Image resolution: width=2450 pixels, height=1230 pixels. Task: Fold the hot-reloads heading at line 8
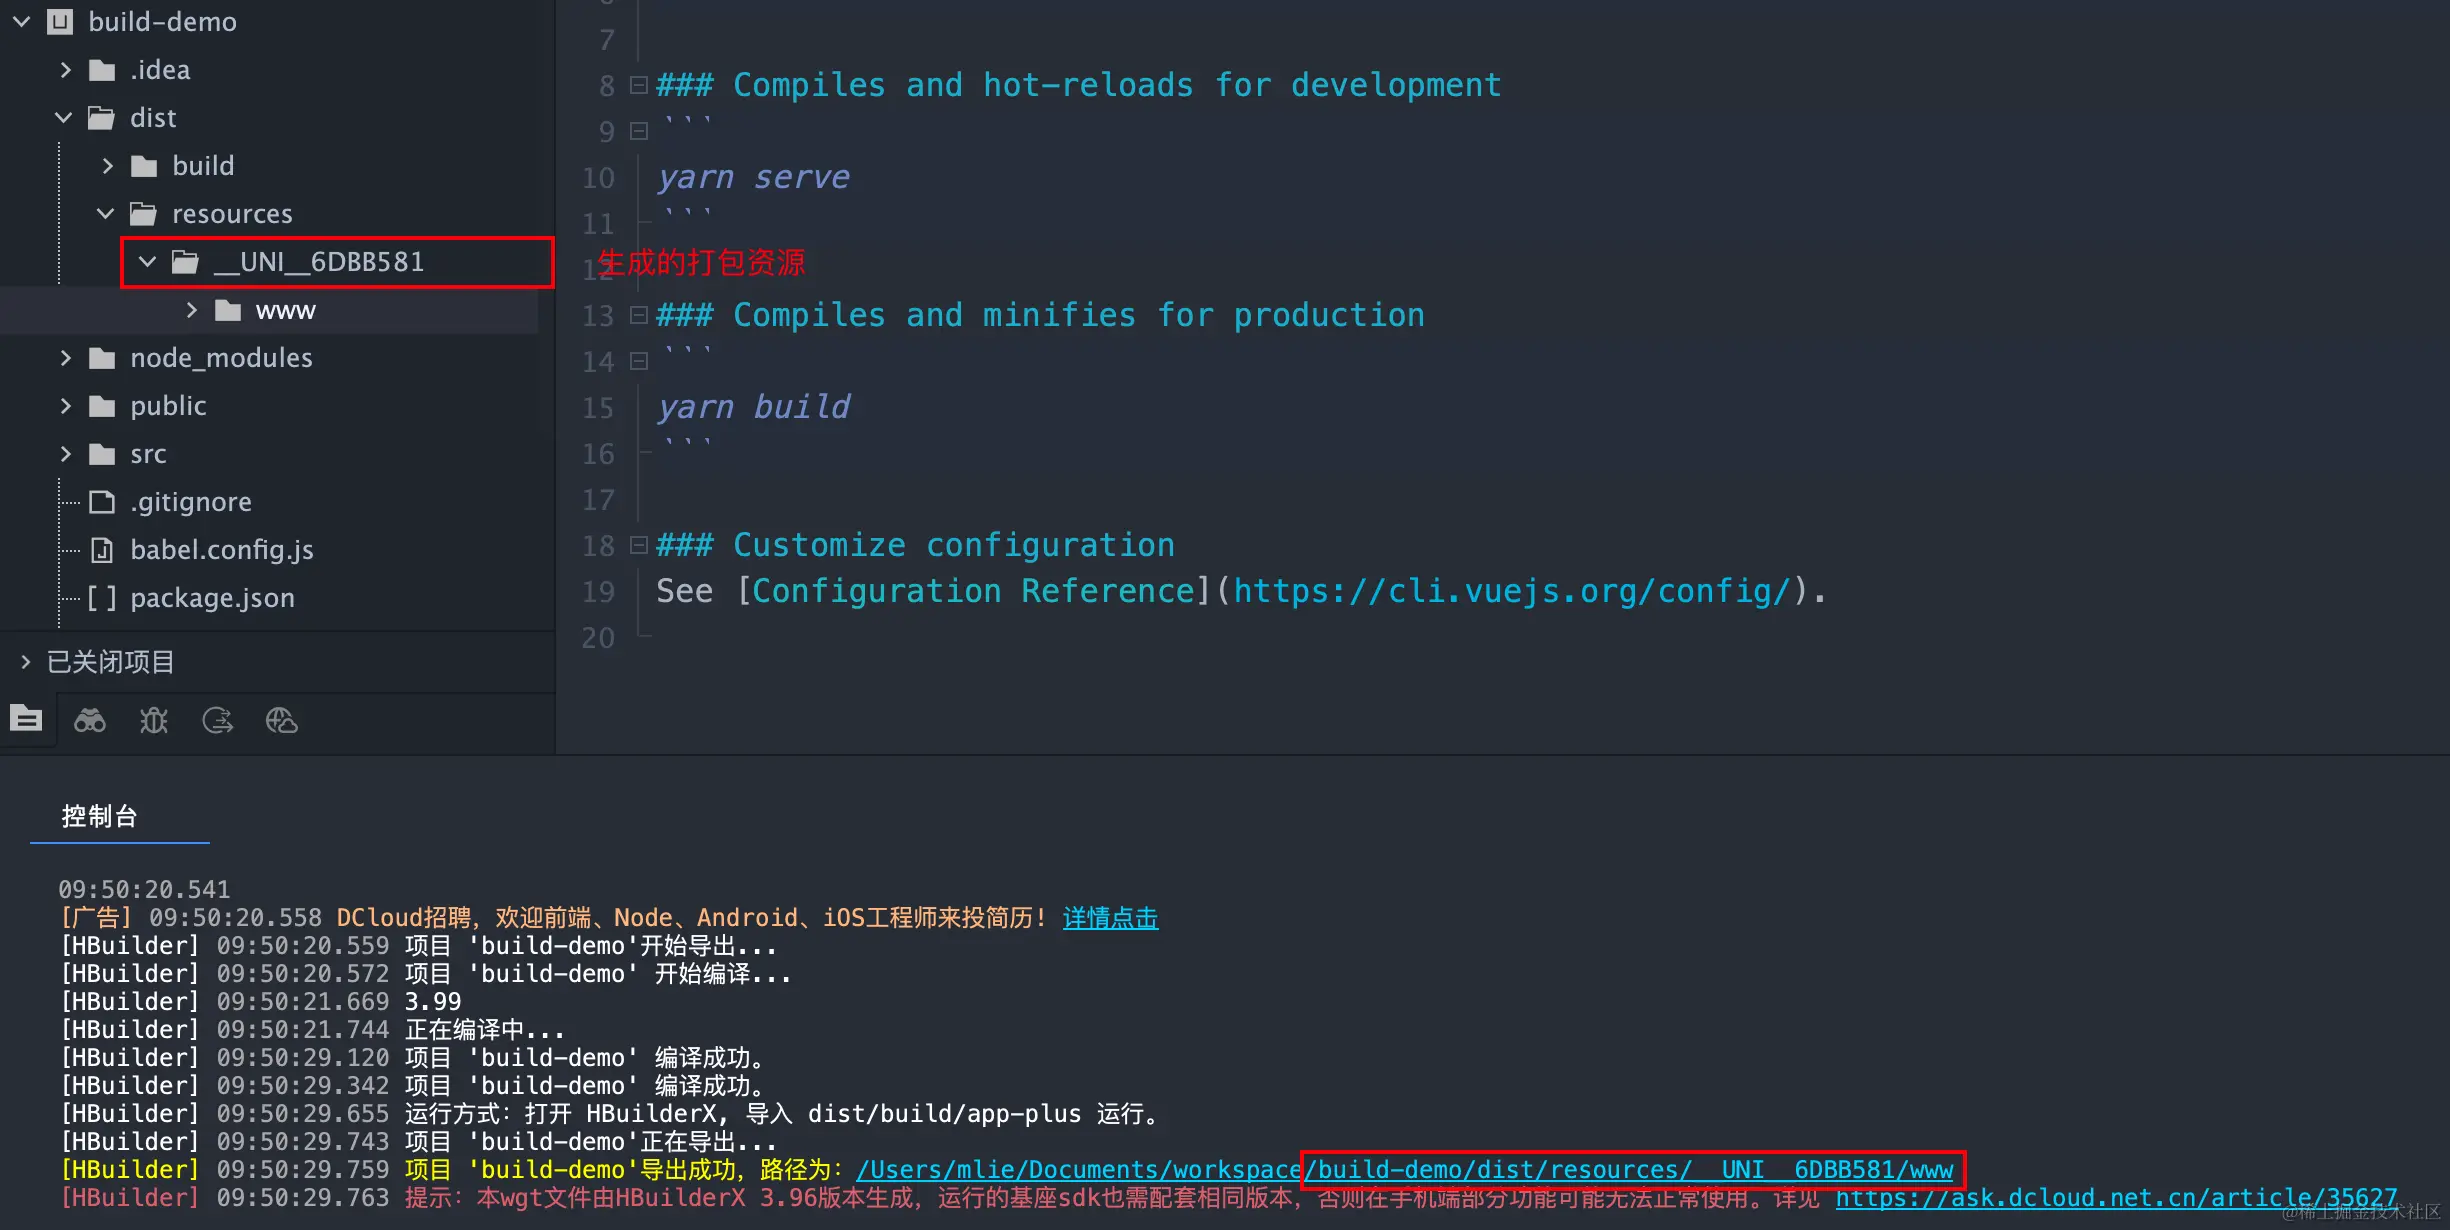(x=639, y=85)
